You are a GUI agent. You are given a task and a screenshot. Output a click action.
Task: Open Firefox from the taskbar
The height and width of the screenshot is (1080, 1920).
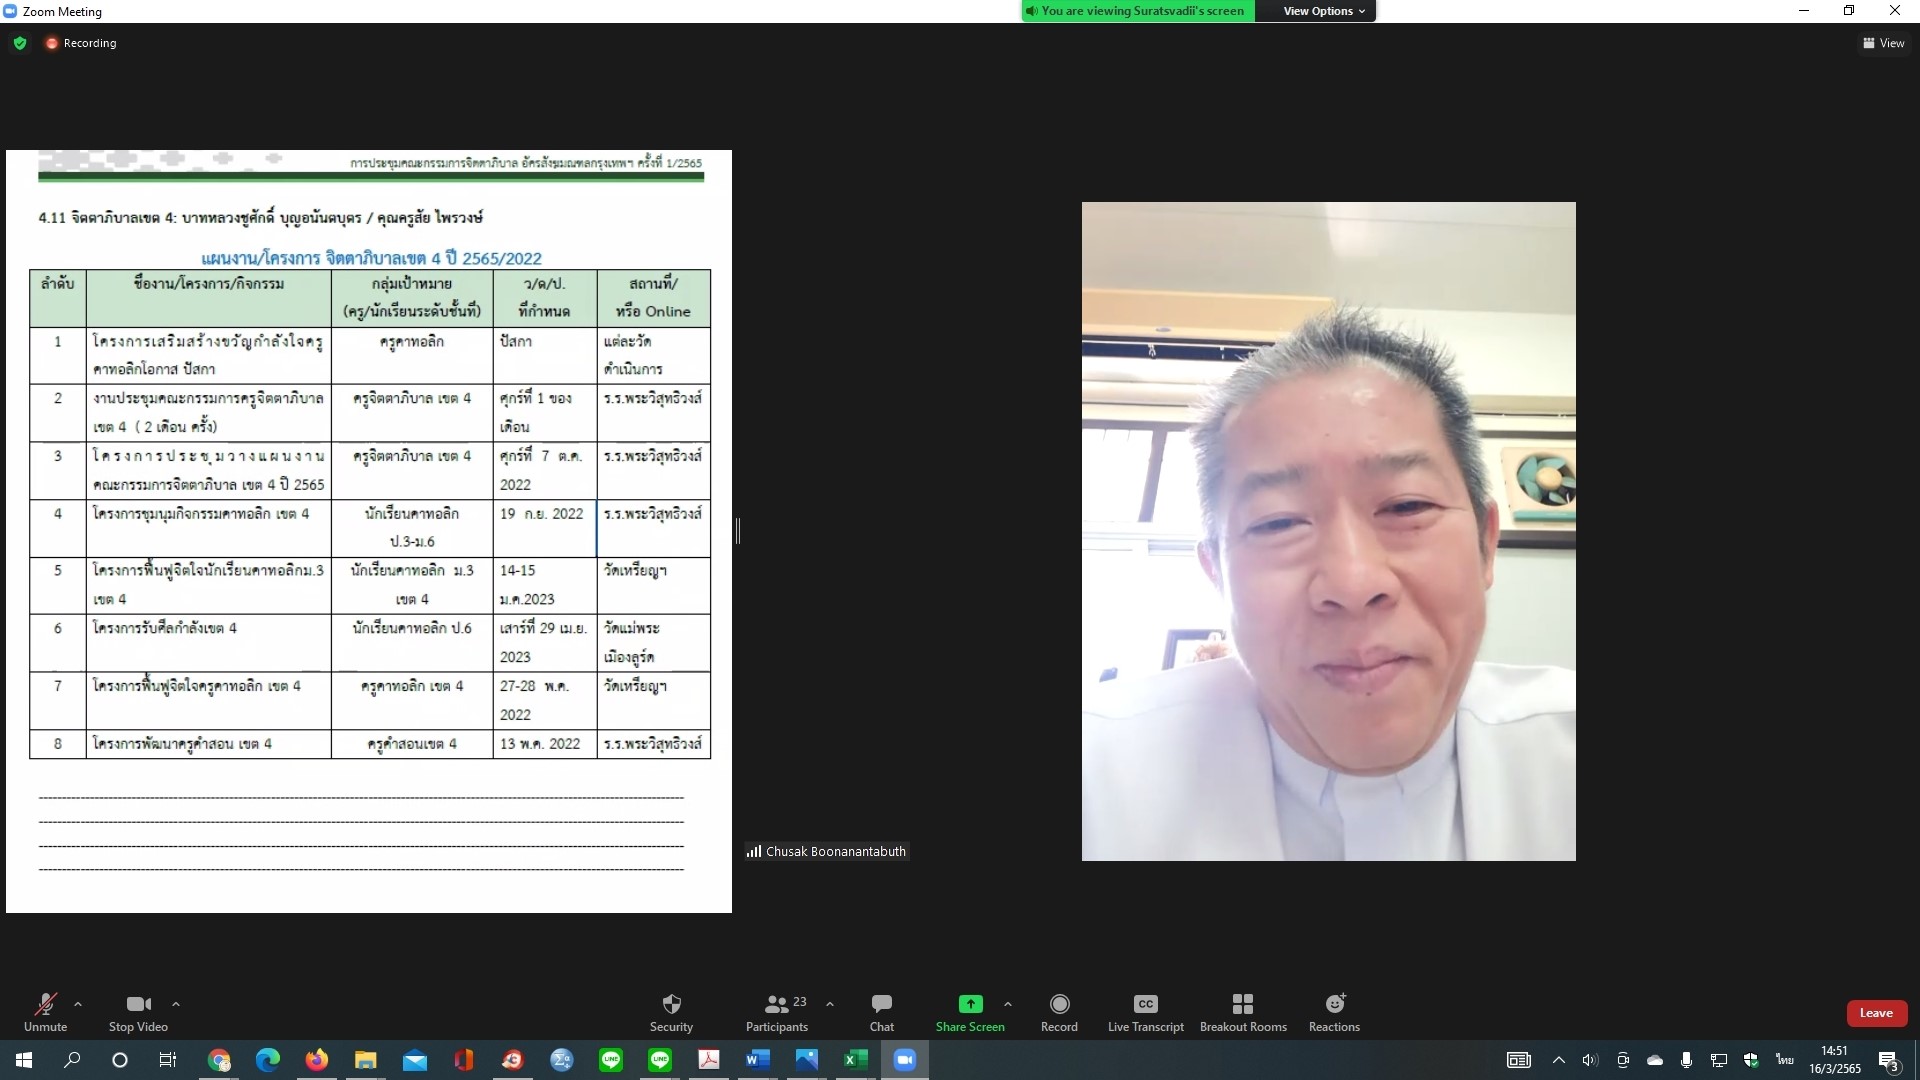pos(317,1060)
